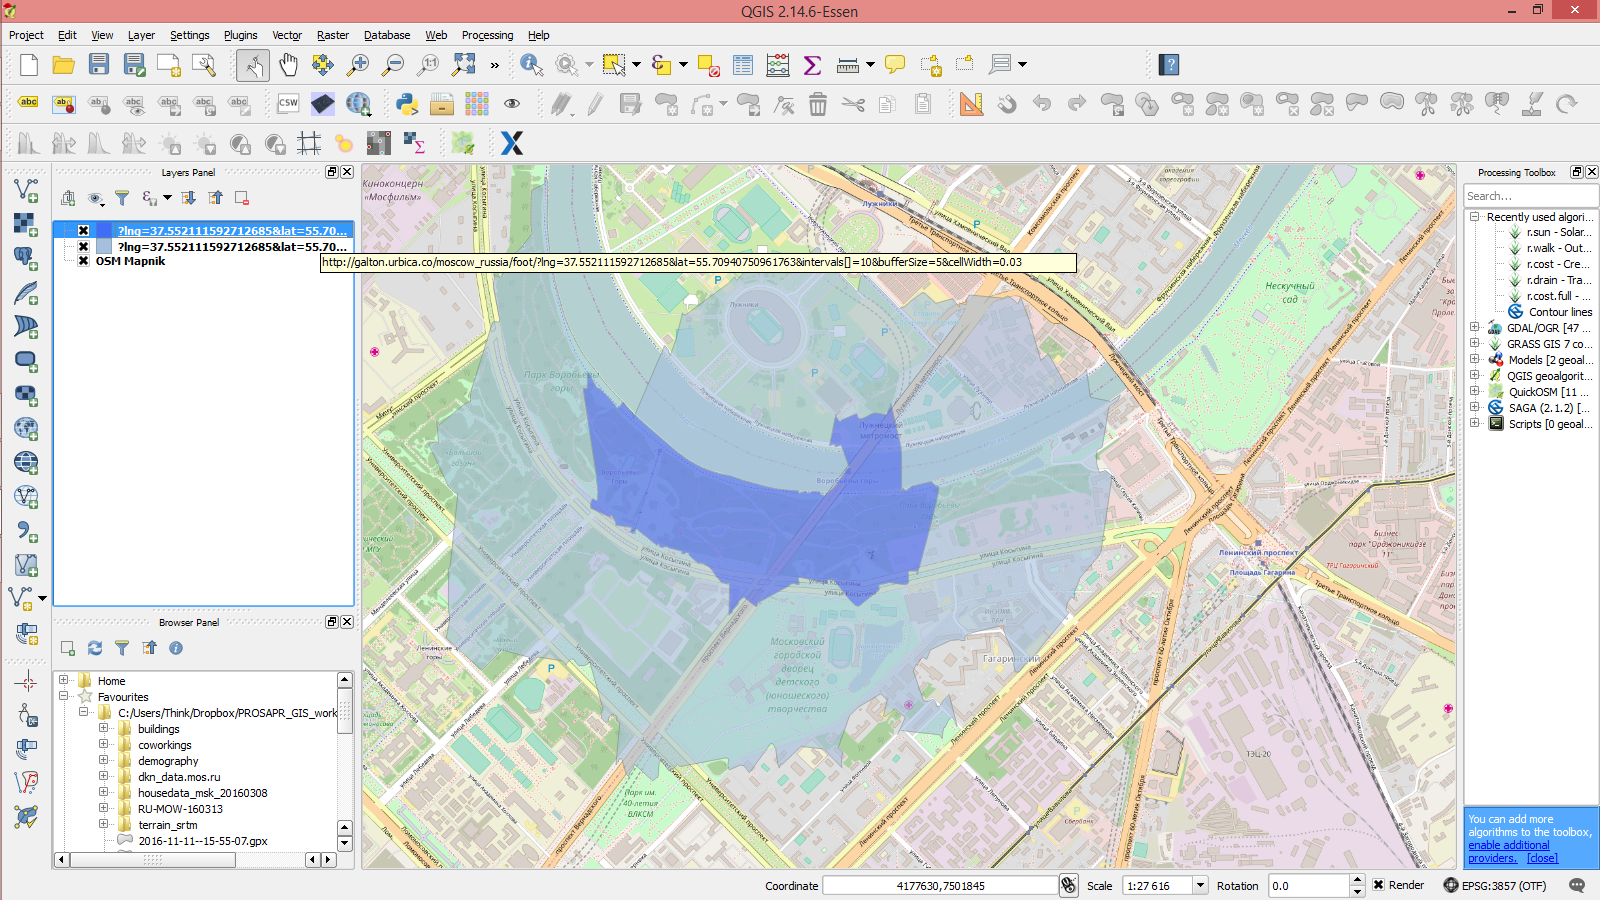Screen dimensions: 1600x900
Task: Open the Scale combo box dropdown
Action: click(x=1200, y=885)
